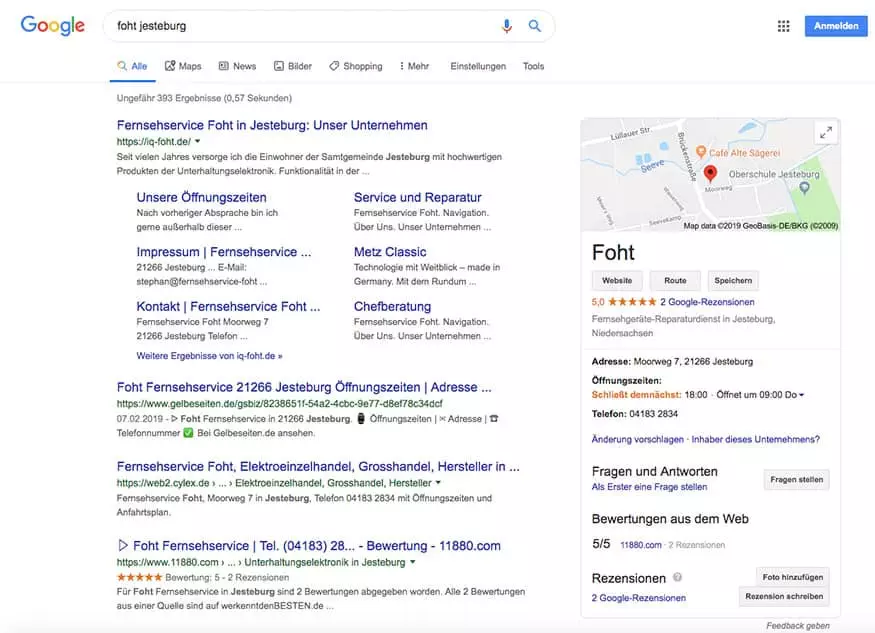
Task: Click Feedback geben link
Action: coord(797,626)
